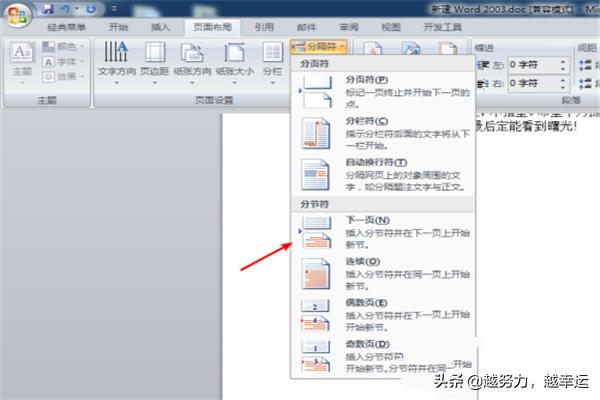Image resolution: width=600 pixels, height=400 pixels.
Task: Insert 分栏符(C) column break
Action: point(383,133)
